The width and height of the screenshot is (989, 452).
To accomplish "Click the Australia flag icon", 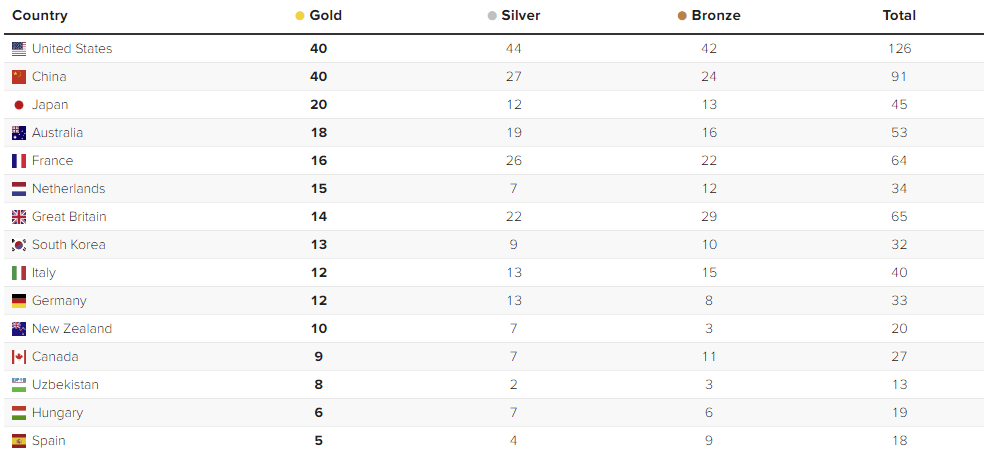I will coord(19,133).
